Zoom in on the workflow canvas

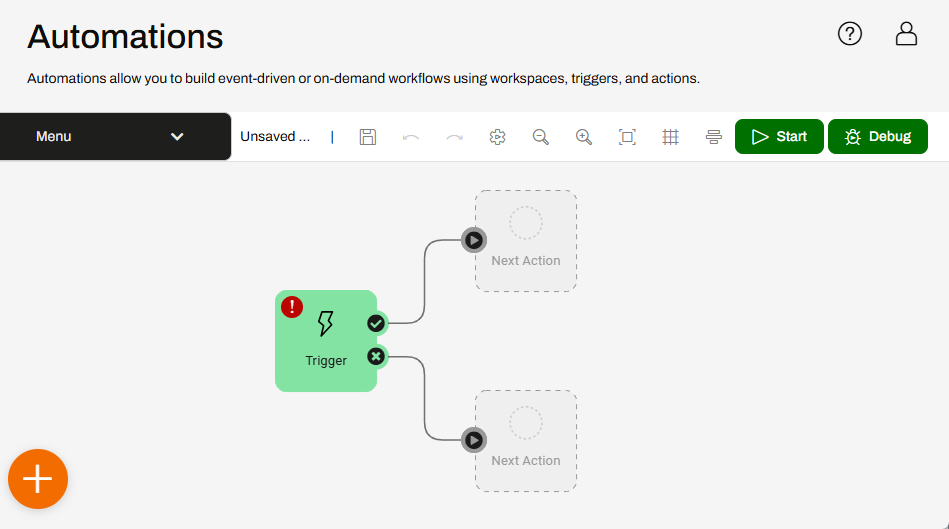583,137
